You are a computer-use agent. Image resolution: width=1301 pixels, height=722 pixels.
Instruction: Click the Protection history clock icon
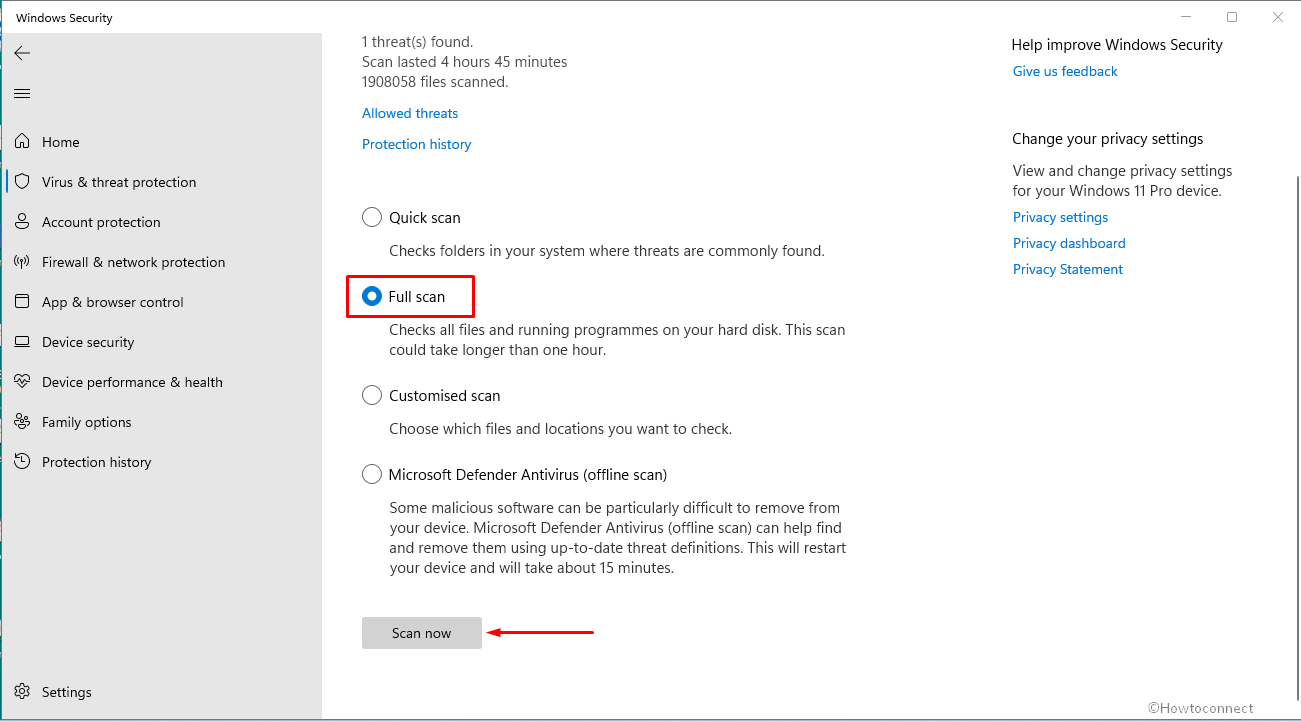pyautogui.click(x=22, y=462)
